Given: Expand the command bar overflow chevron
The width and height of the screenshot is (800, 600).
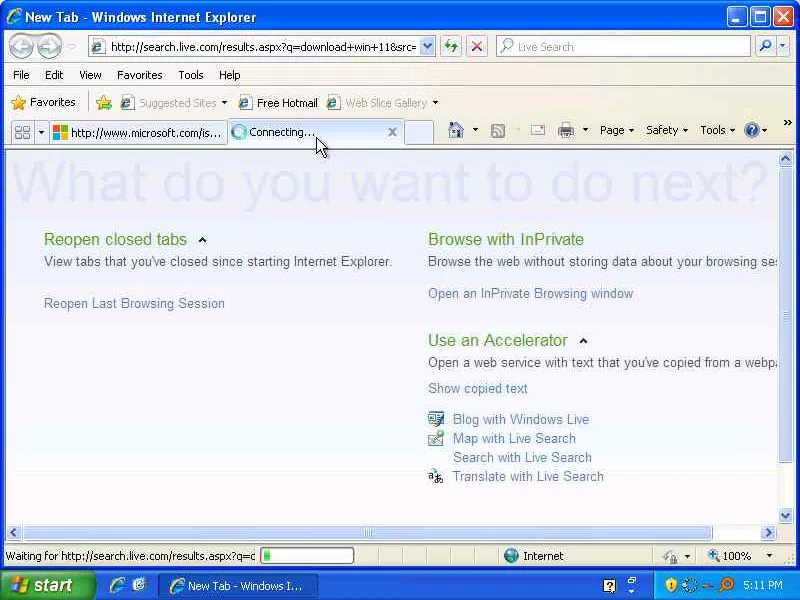Looking at the screenshot, I should click(787, 123).
